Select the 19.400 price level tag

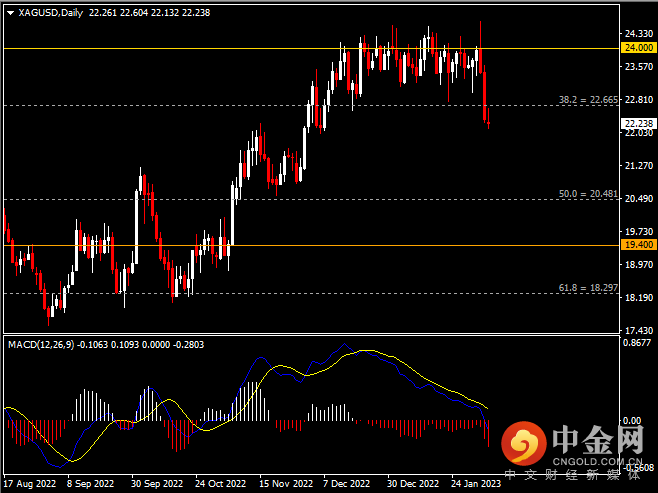pyautogui.click(x=638, y=244)
